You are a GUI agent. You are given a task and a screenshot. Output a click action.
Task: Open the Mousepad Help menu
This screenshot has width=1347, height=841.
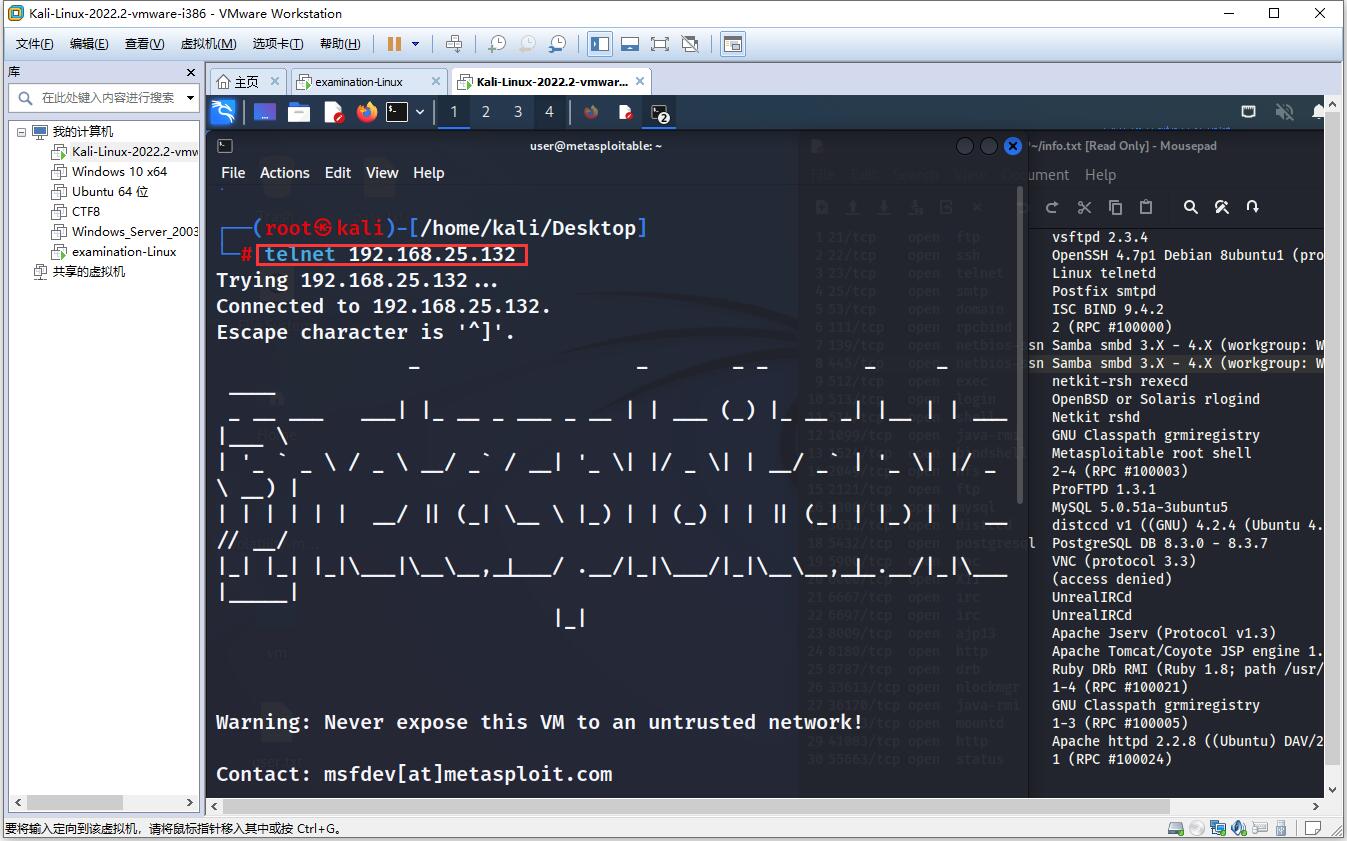coord(1100,175)
